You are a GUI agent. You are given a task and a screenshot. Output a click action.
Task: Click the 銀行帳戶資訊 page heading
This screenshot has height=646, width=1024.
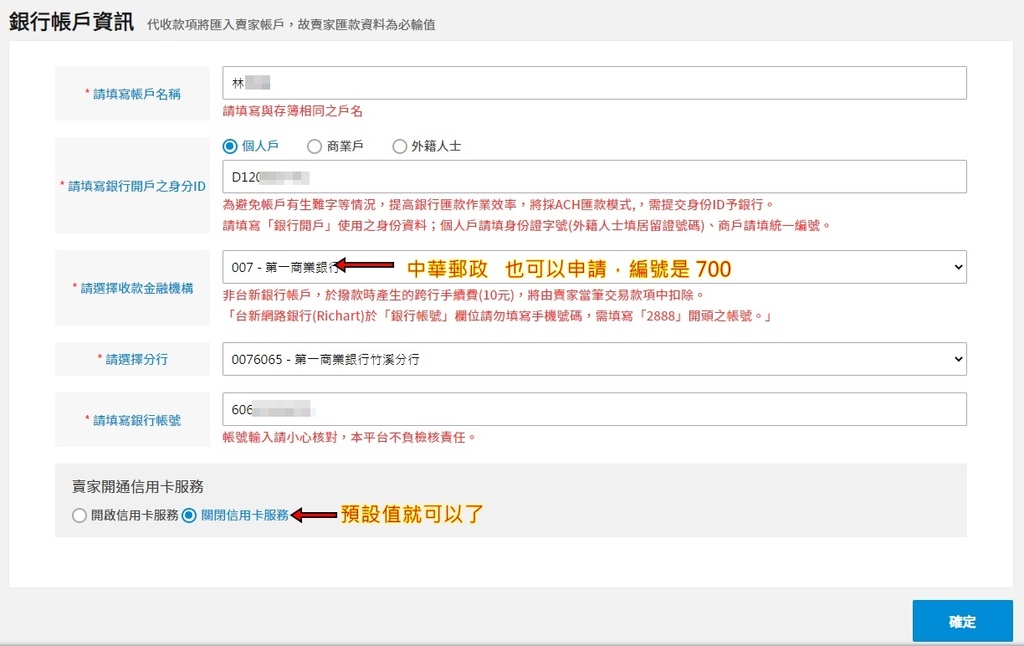(71, 22)
